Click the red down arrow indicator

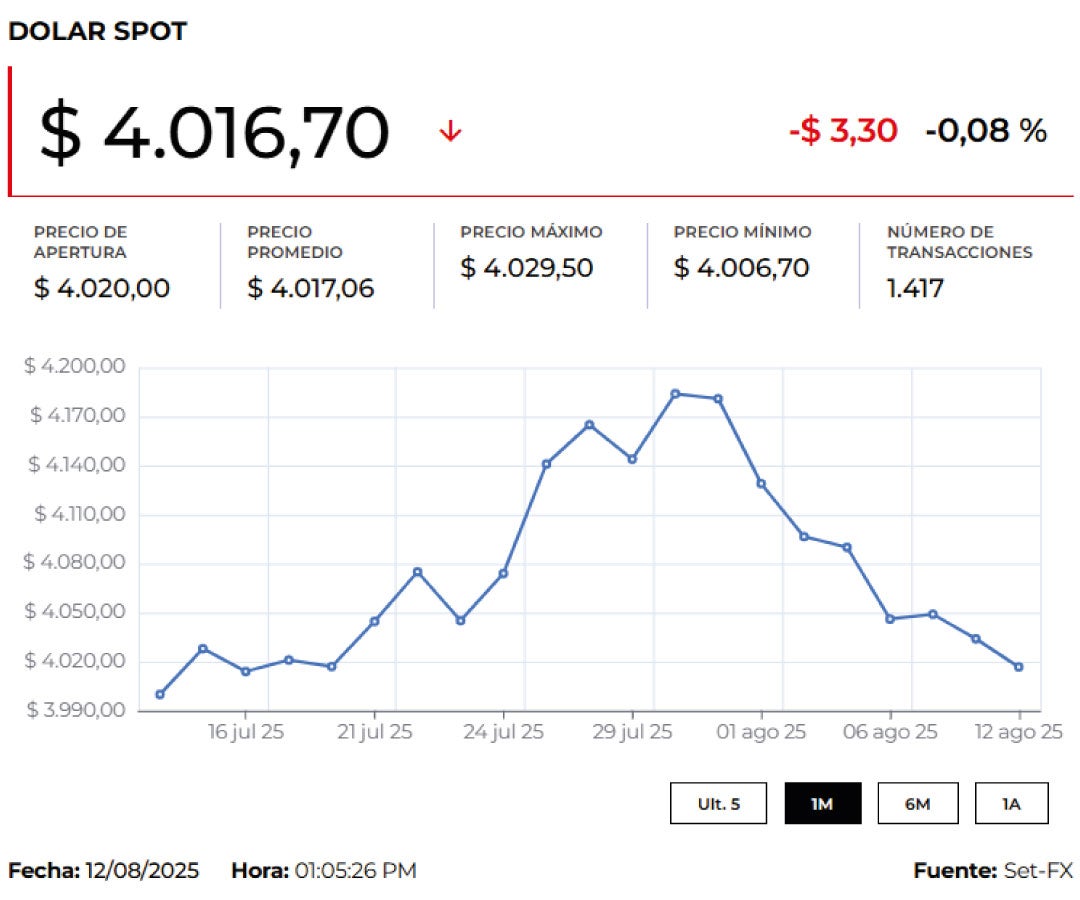450,131
